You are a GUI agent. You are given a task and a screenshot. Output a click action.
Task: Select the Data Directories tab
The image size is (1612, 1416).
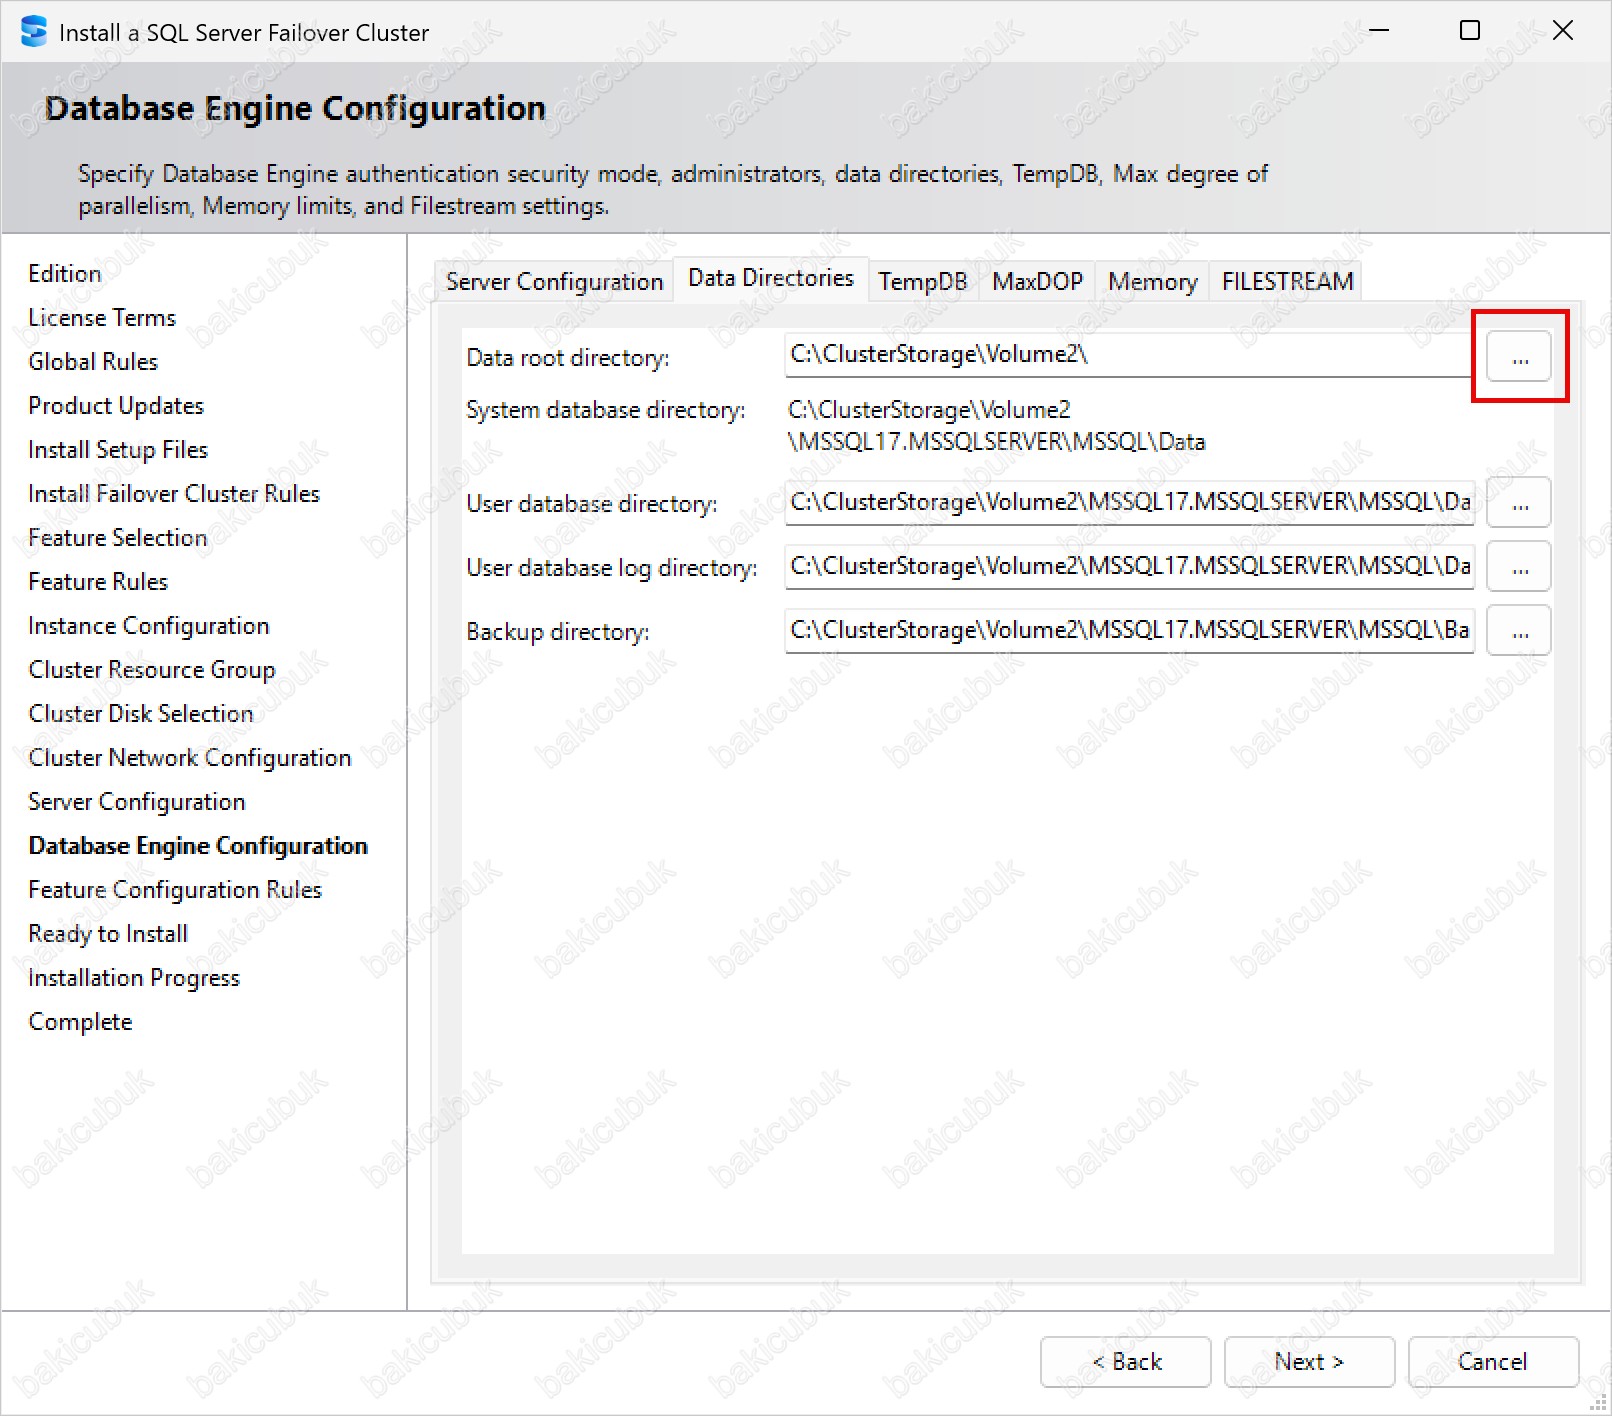coord(771,278)
